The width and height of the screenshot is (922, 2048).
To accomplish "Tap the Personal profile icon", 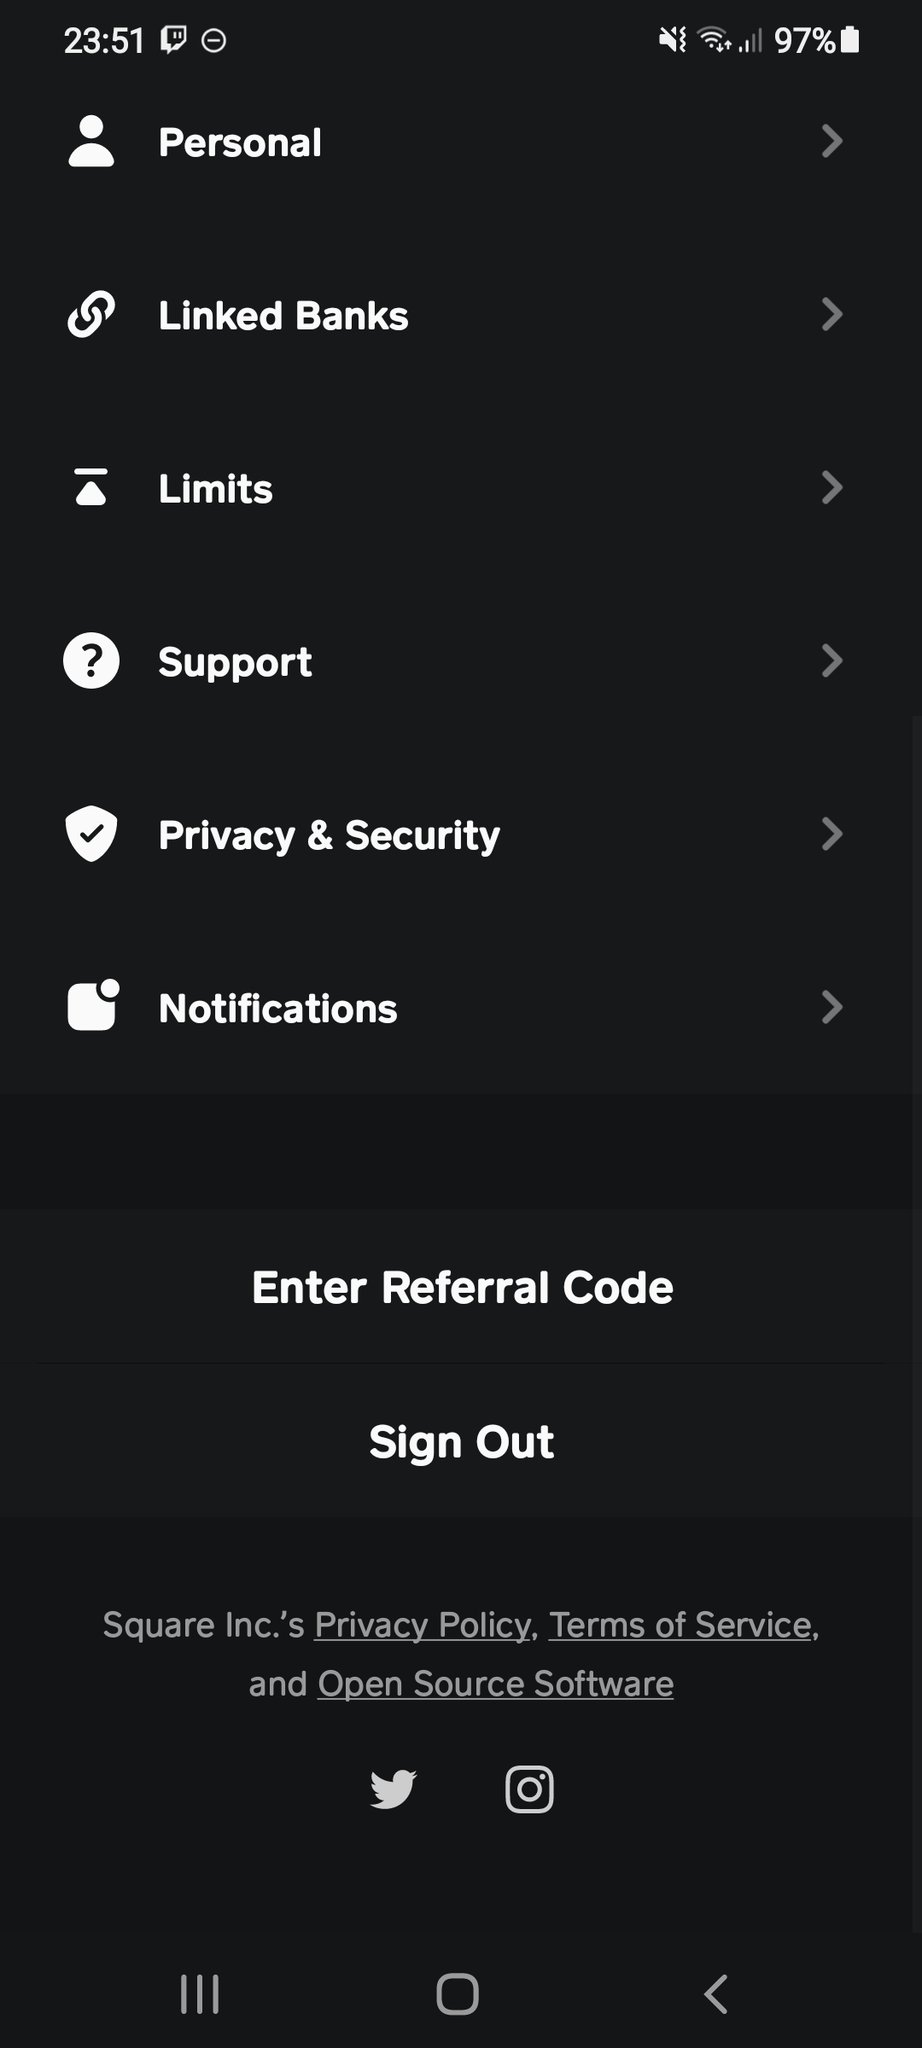I will pyautogui.click(x=91, y=141).
